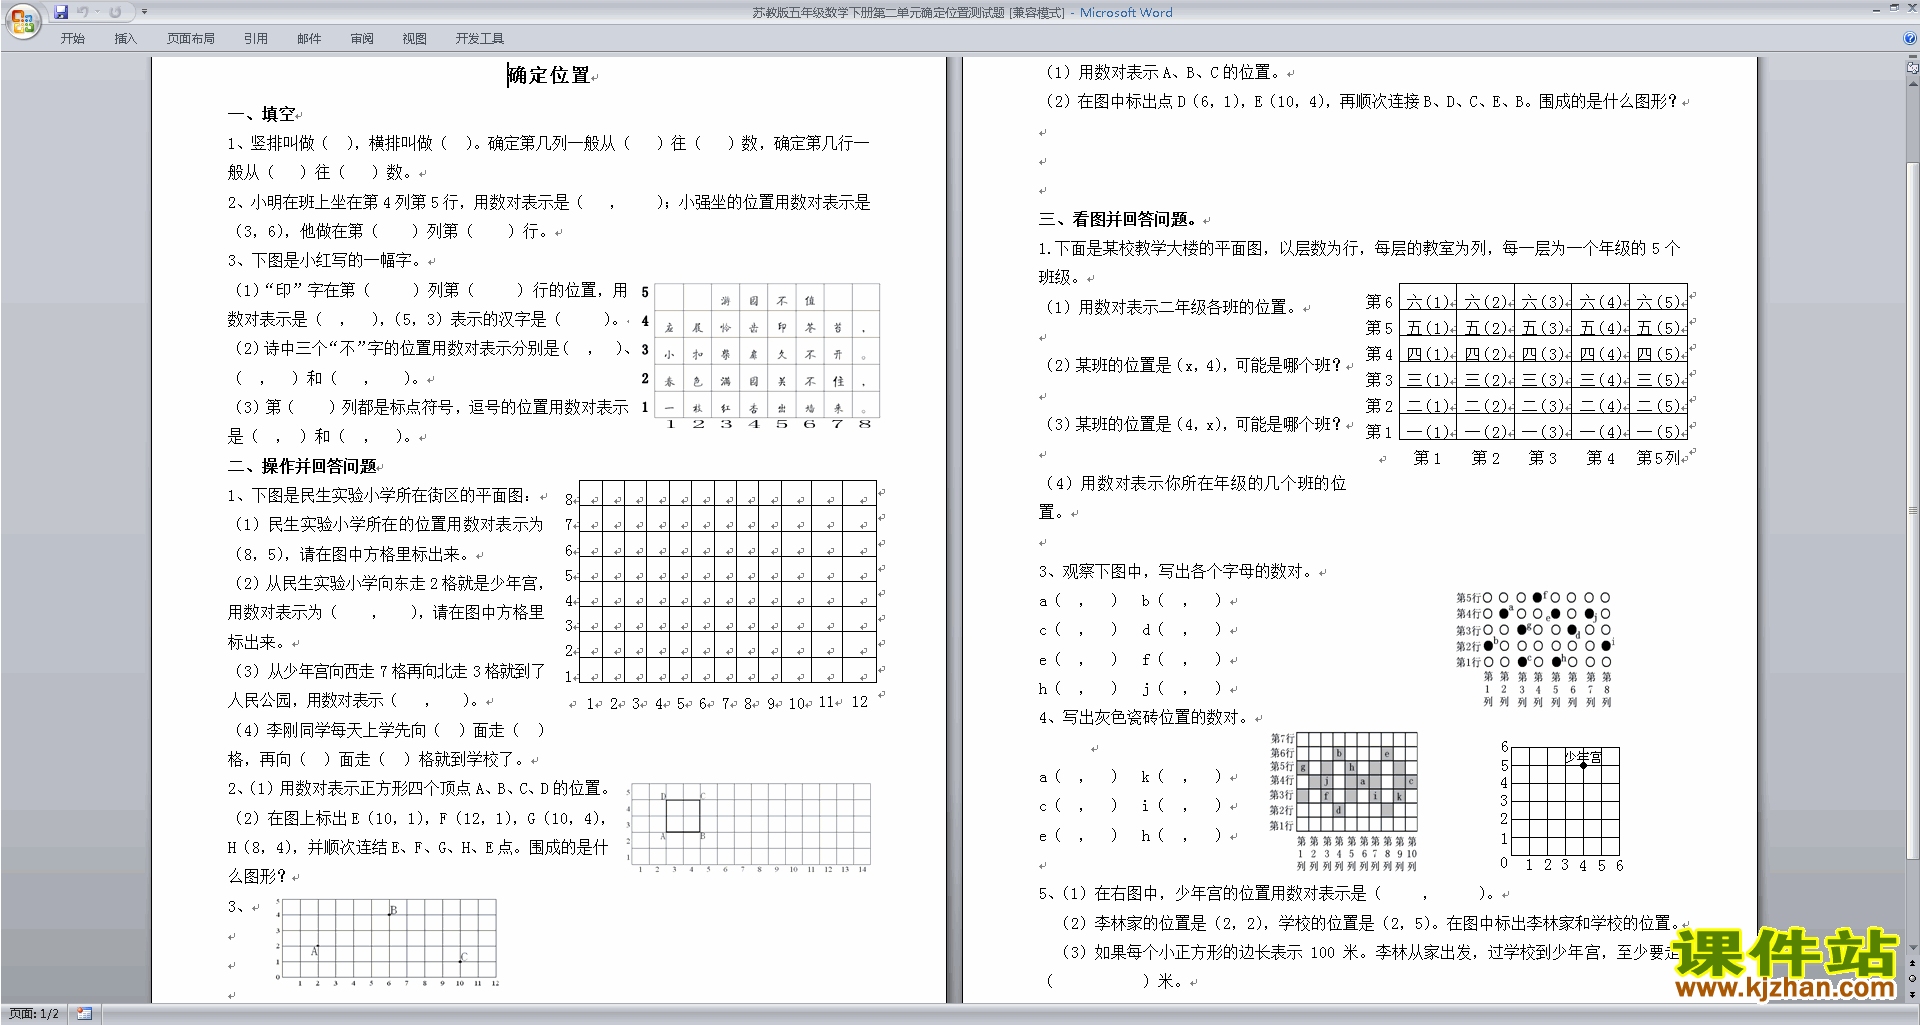Open Word Help question mark icon
This screenshot has width=1920, height=1025.
(x=1910, y=38)
